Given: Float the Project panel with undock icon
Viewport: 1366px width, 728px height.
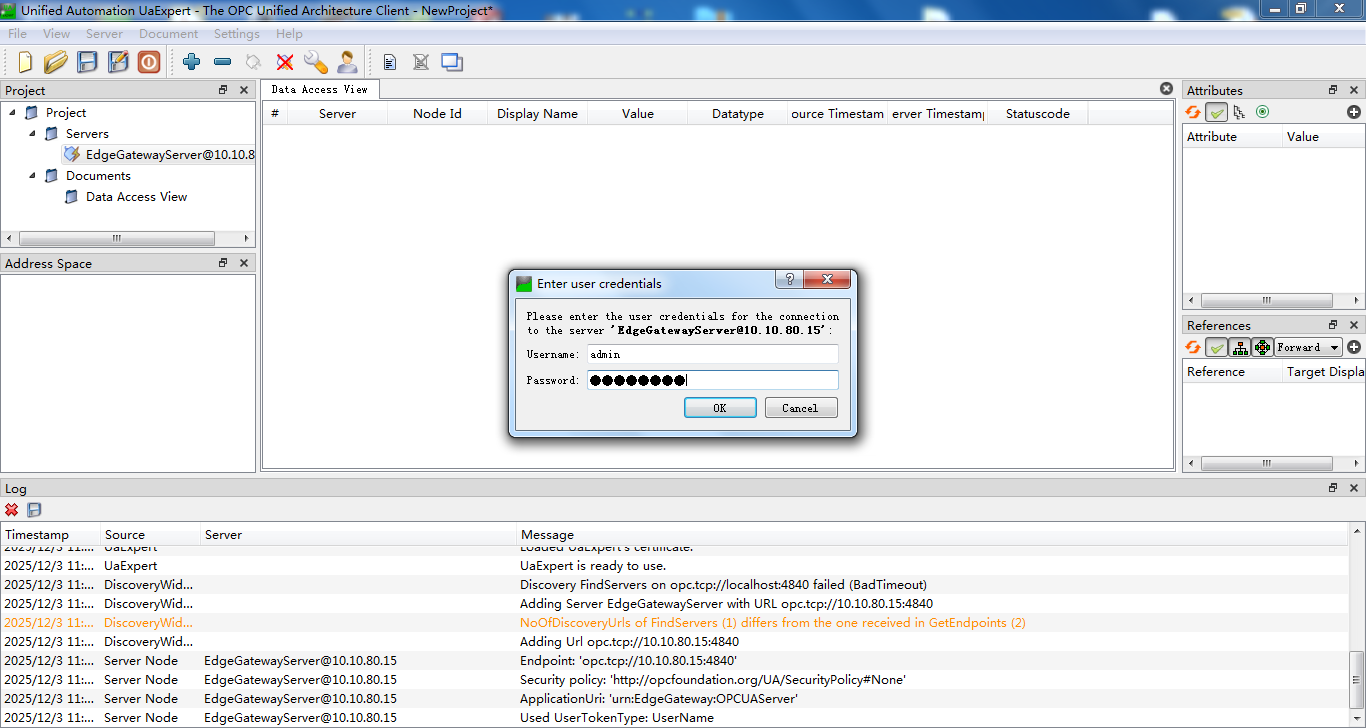Looking at the screenshot, I should tap(223, 90).
